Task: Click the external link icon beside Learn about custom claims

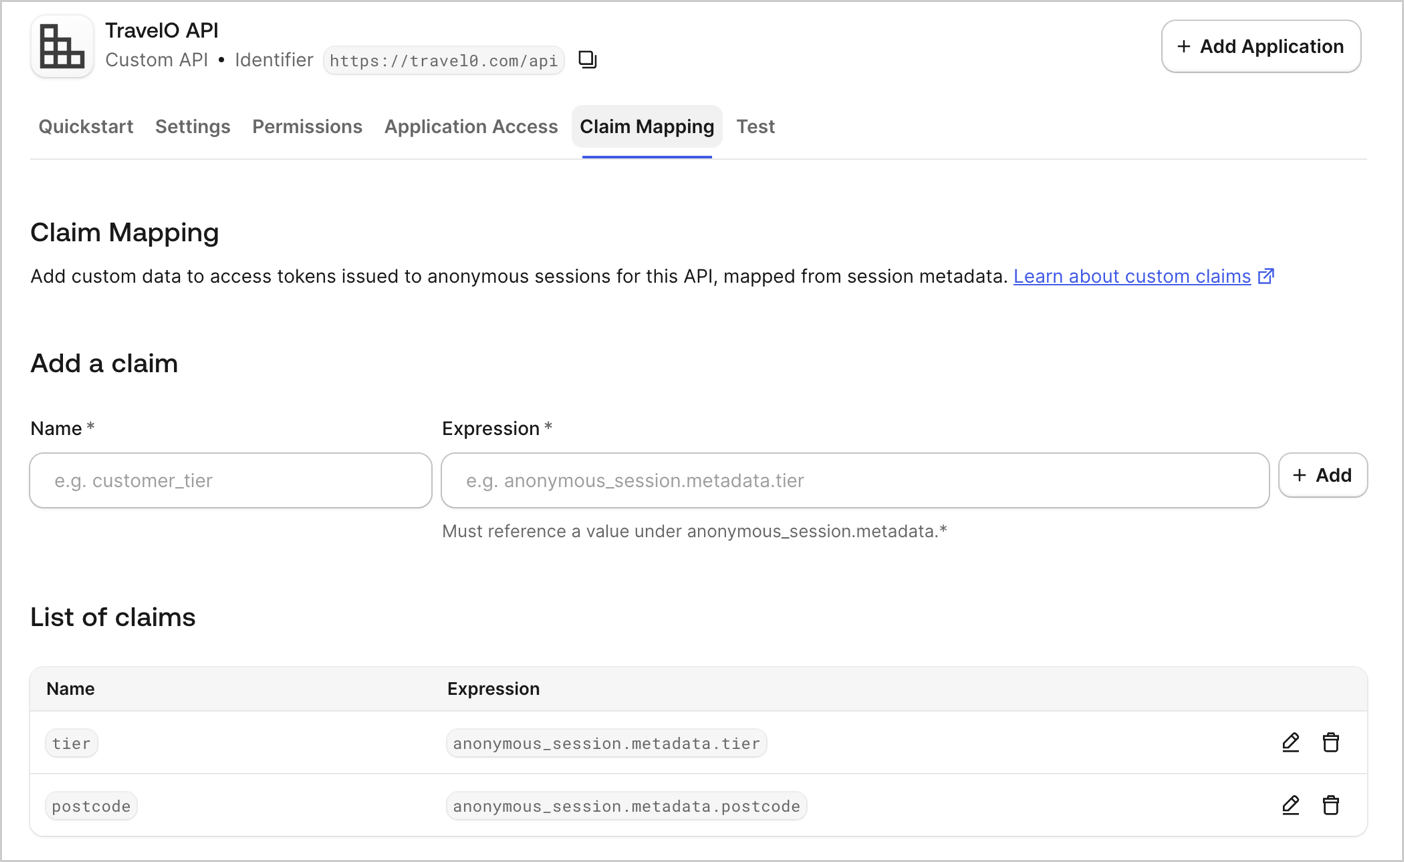Action: click(x=1266, y=276)
